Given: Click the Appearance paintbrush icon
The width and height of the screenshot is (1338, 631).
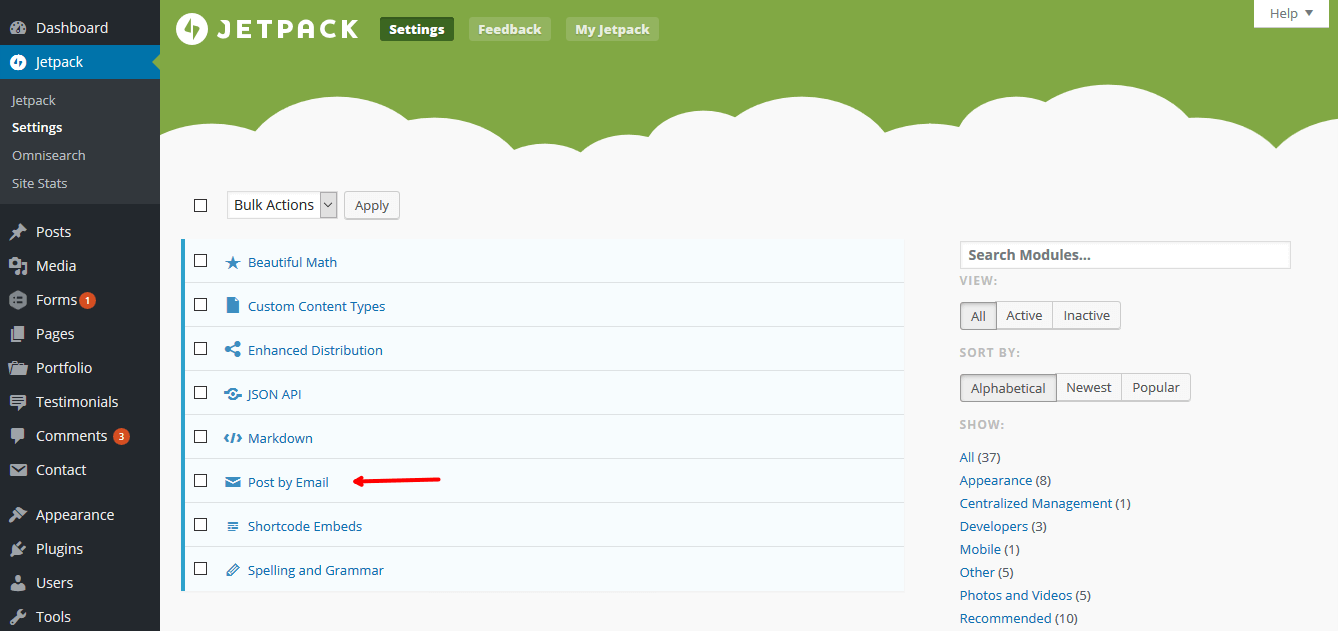Looking at the screenshot, I should pos(18,515).
